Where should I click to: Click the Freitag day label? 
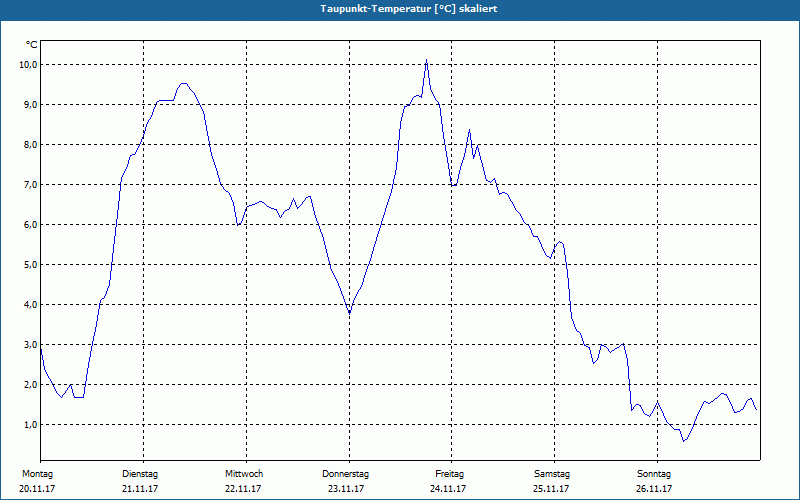coord(449,474)
